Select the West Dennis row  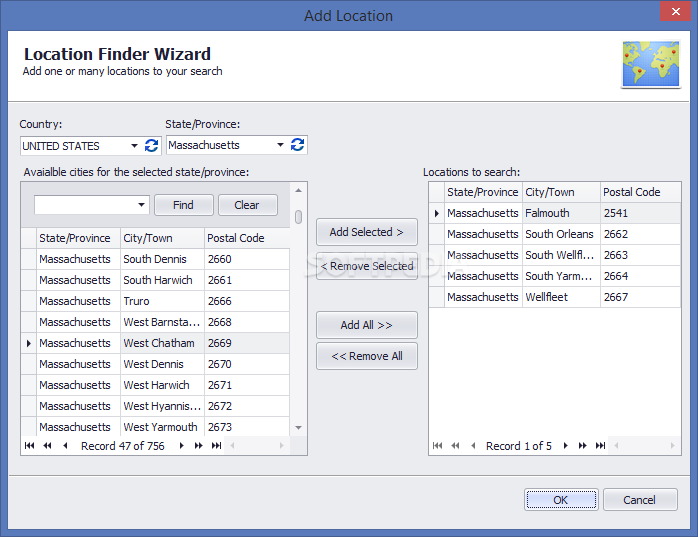coord(155,364)
